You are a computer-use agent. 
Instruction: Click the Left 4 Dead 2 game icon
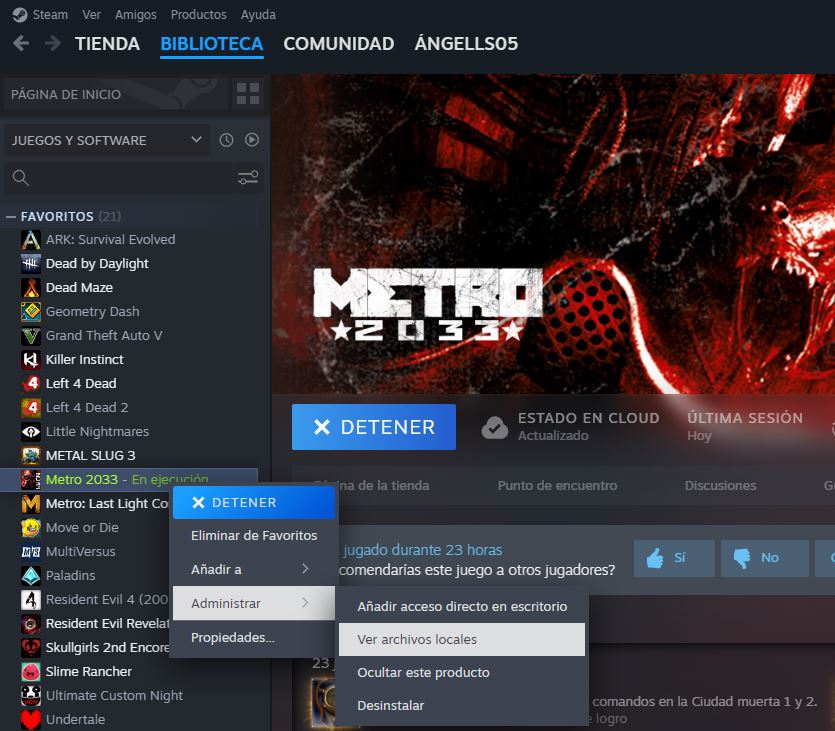(x=31, y=407)
